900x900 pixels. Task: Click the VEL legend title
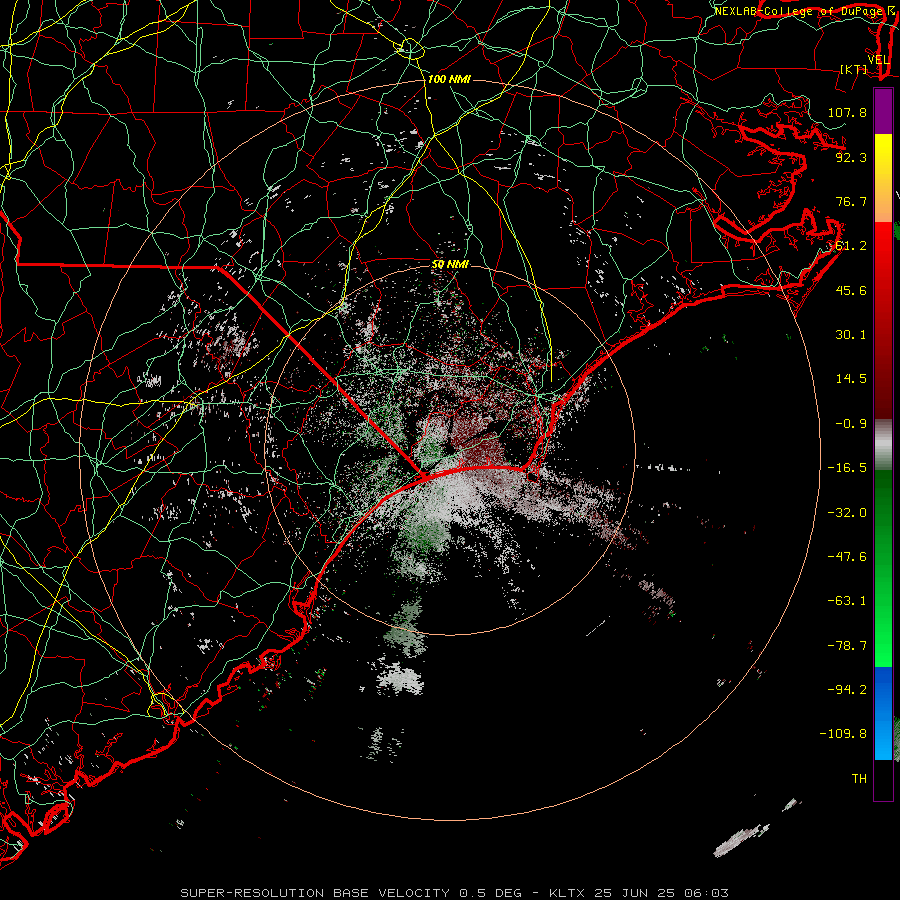point(878,60)
